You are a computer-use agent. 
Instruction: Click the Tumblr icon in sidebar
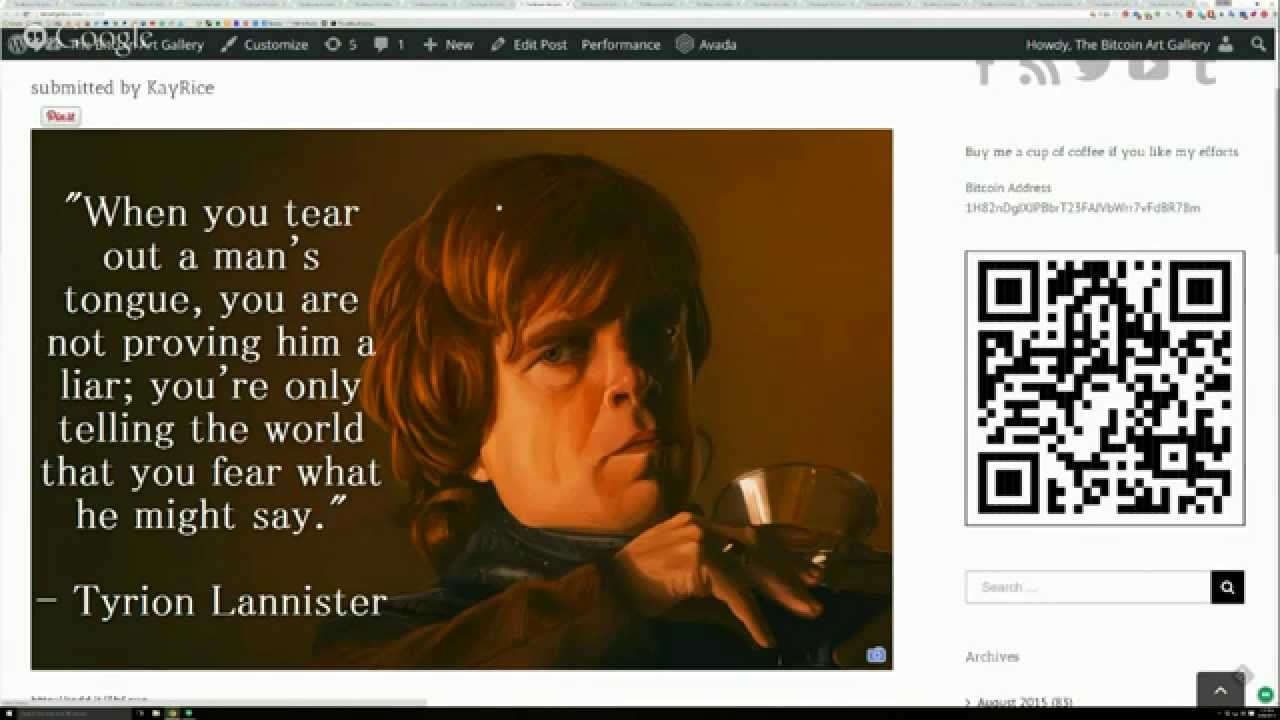pos(1205,70)
